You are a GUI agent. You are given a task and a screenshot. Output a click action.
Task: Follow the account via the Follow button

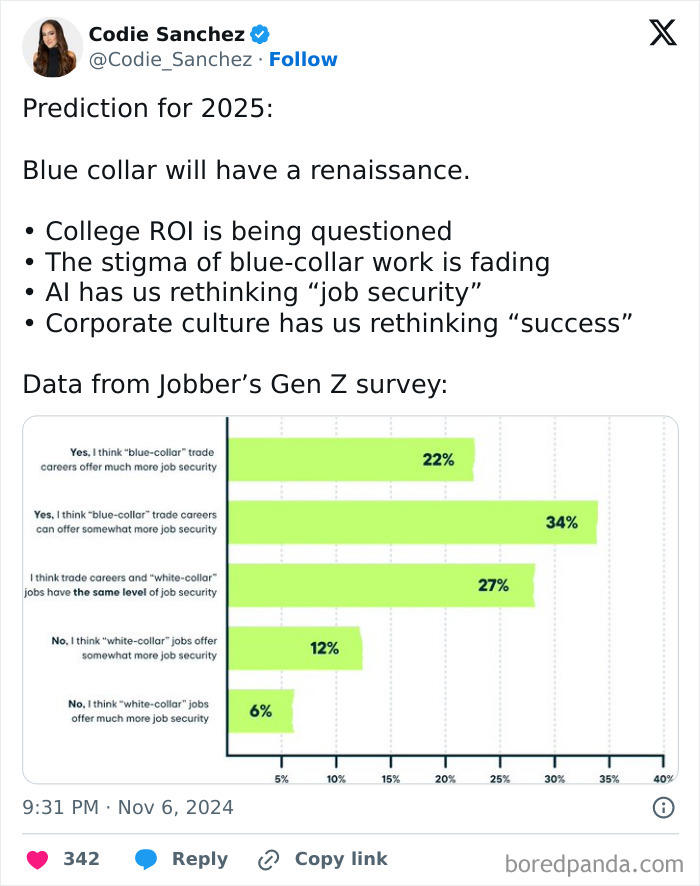click(x=304, y=60)
